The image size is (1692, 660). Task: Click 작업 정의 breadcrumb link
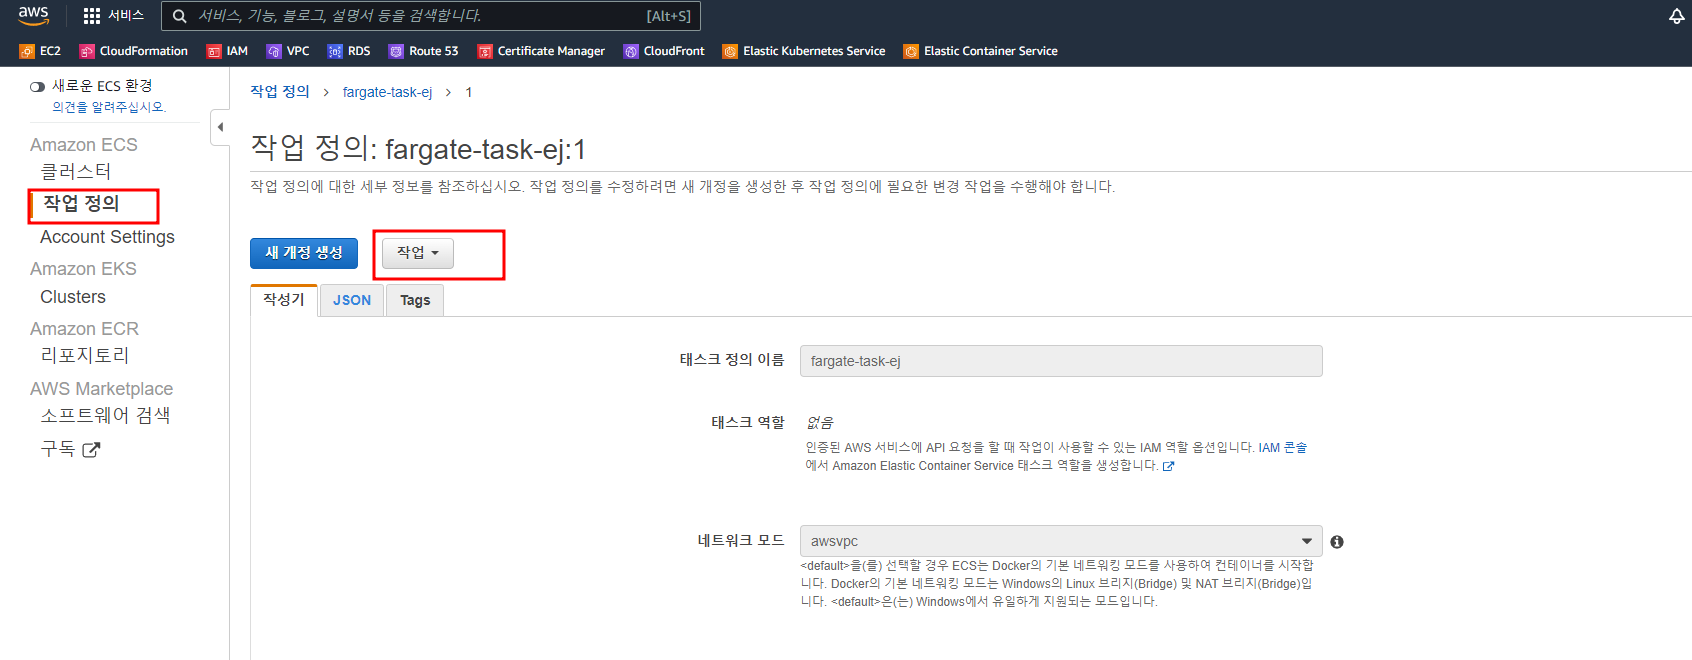(280, 92)
